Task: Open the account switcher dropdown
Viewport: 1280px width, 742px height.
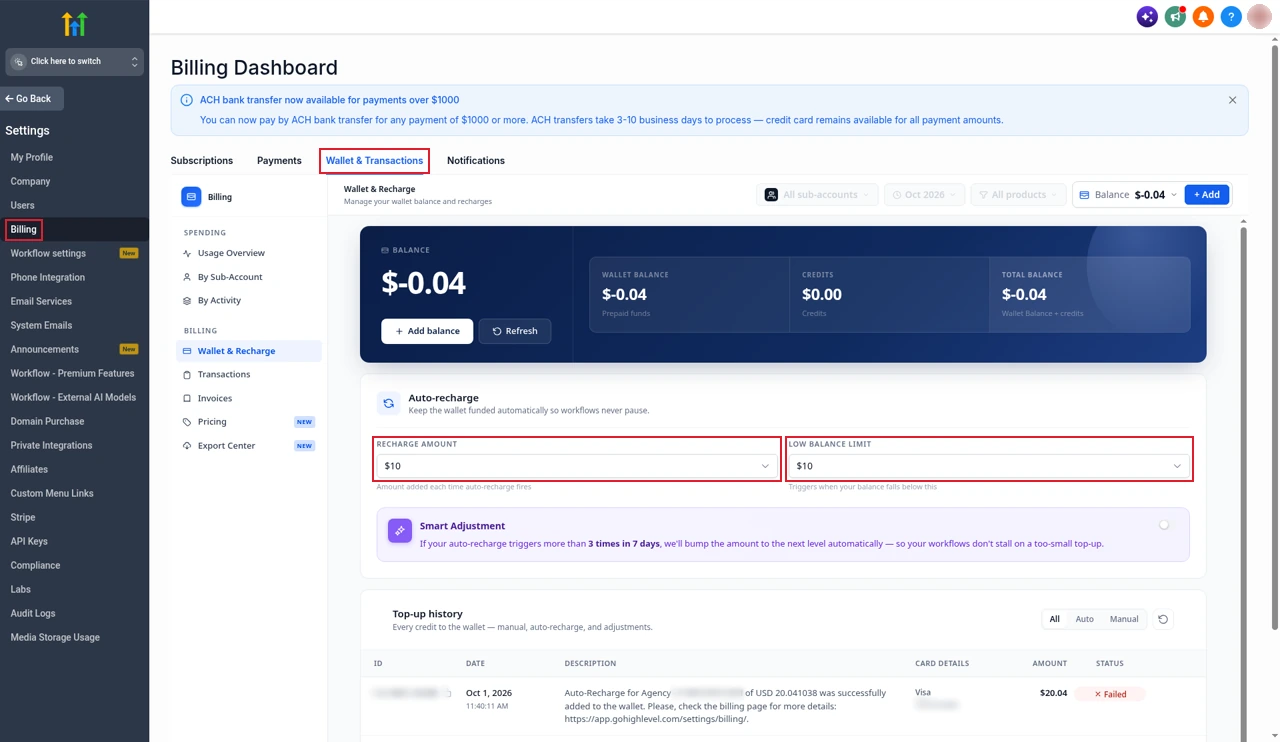Action: click(x=75, y=62)
